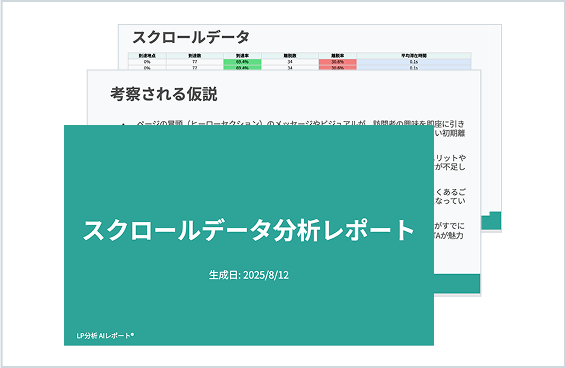
Task: Click the 到達地点 table column header
Action: (x=147, y=56)
